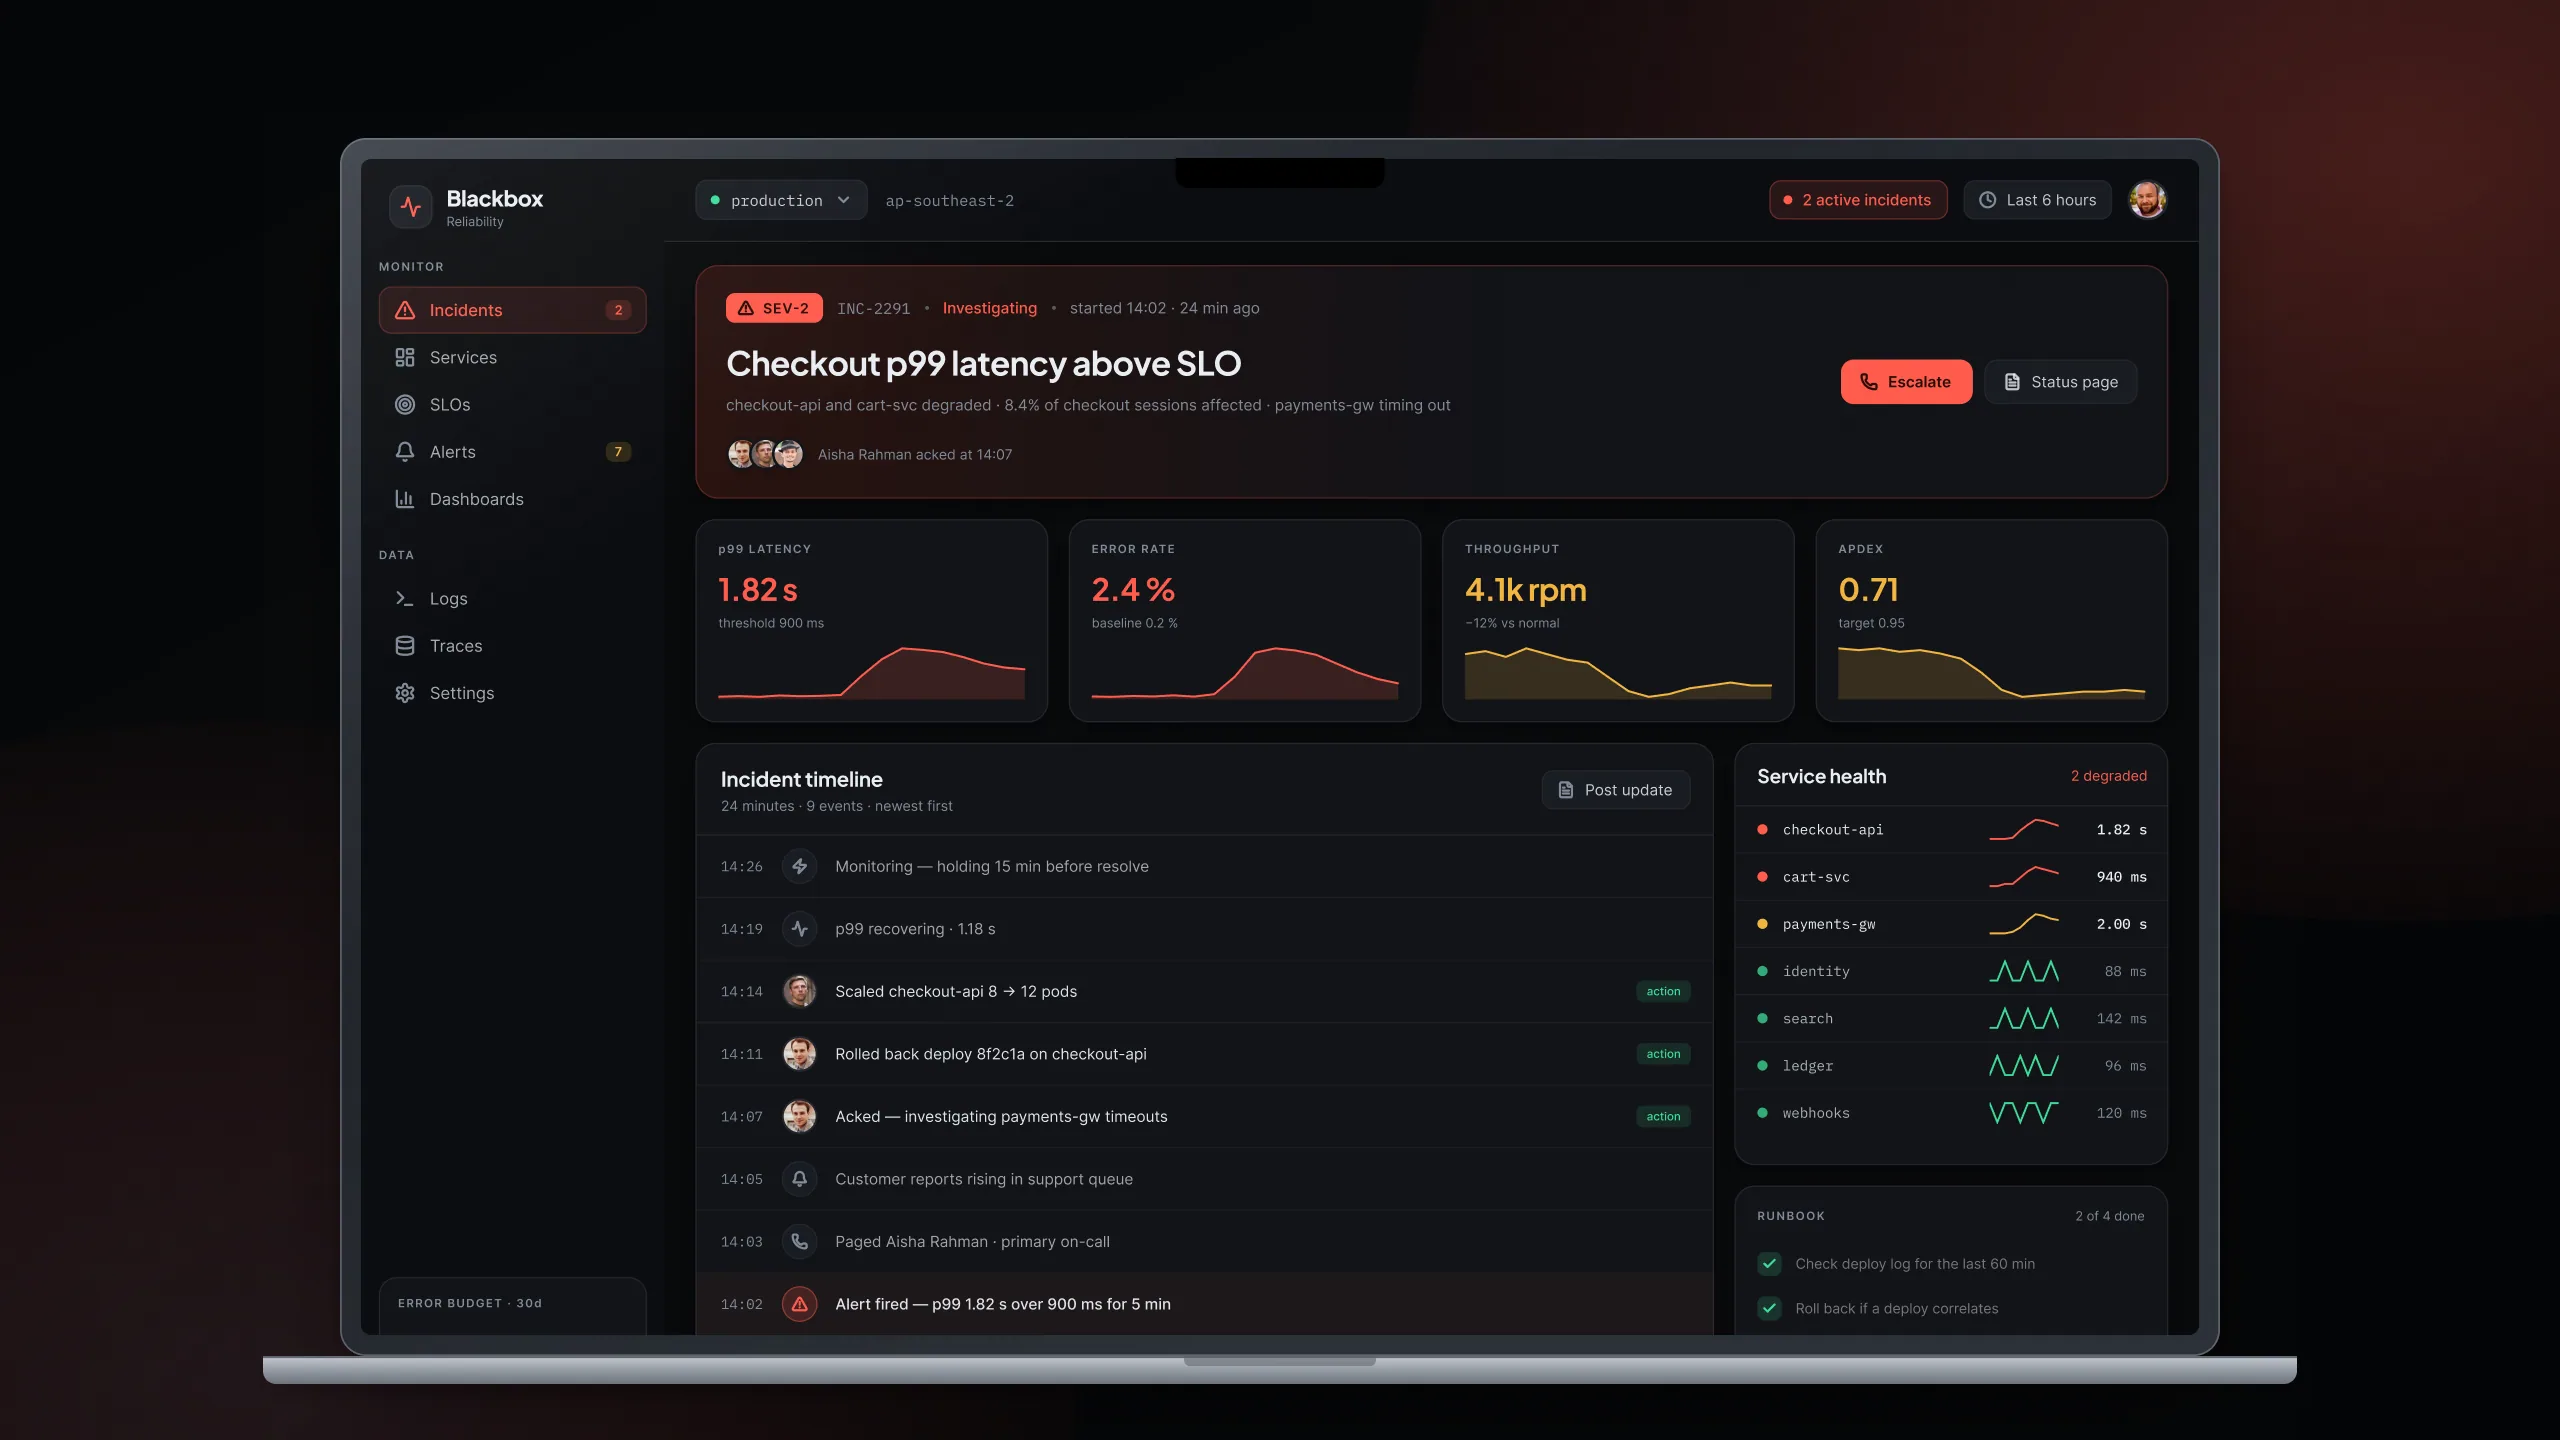Click the '2 degraded' label in Service health

pos(2108,776)
